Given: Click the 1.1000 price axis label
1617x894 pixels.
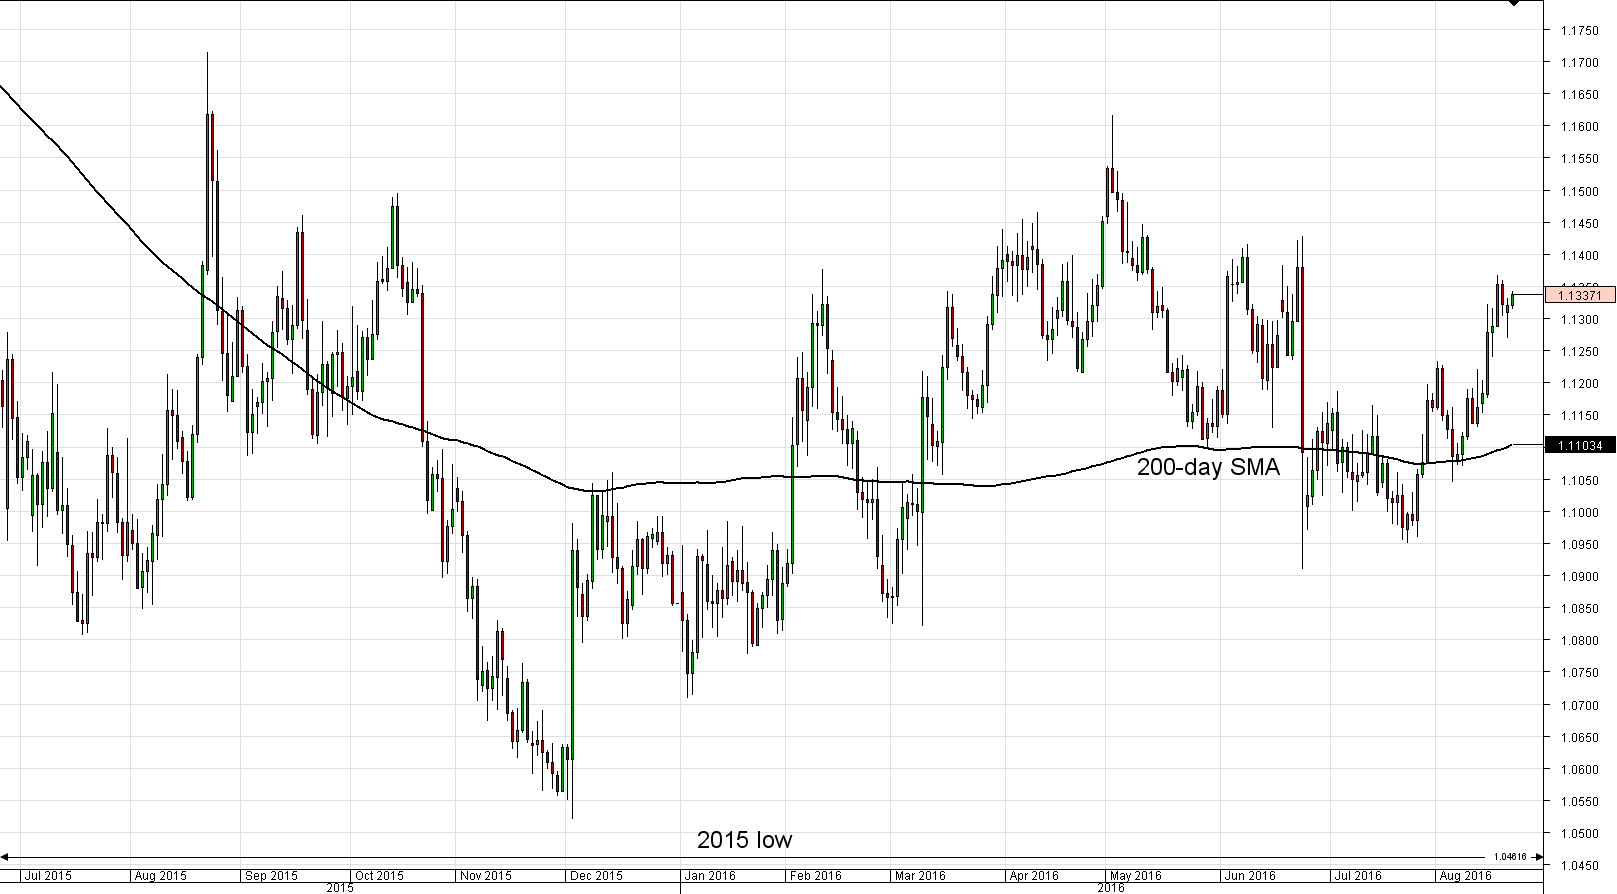Looking at the screenshot, I should pos(1580,513).
